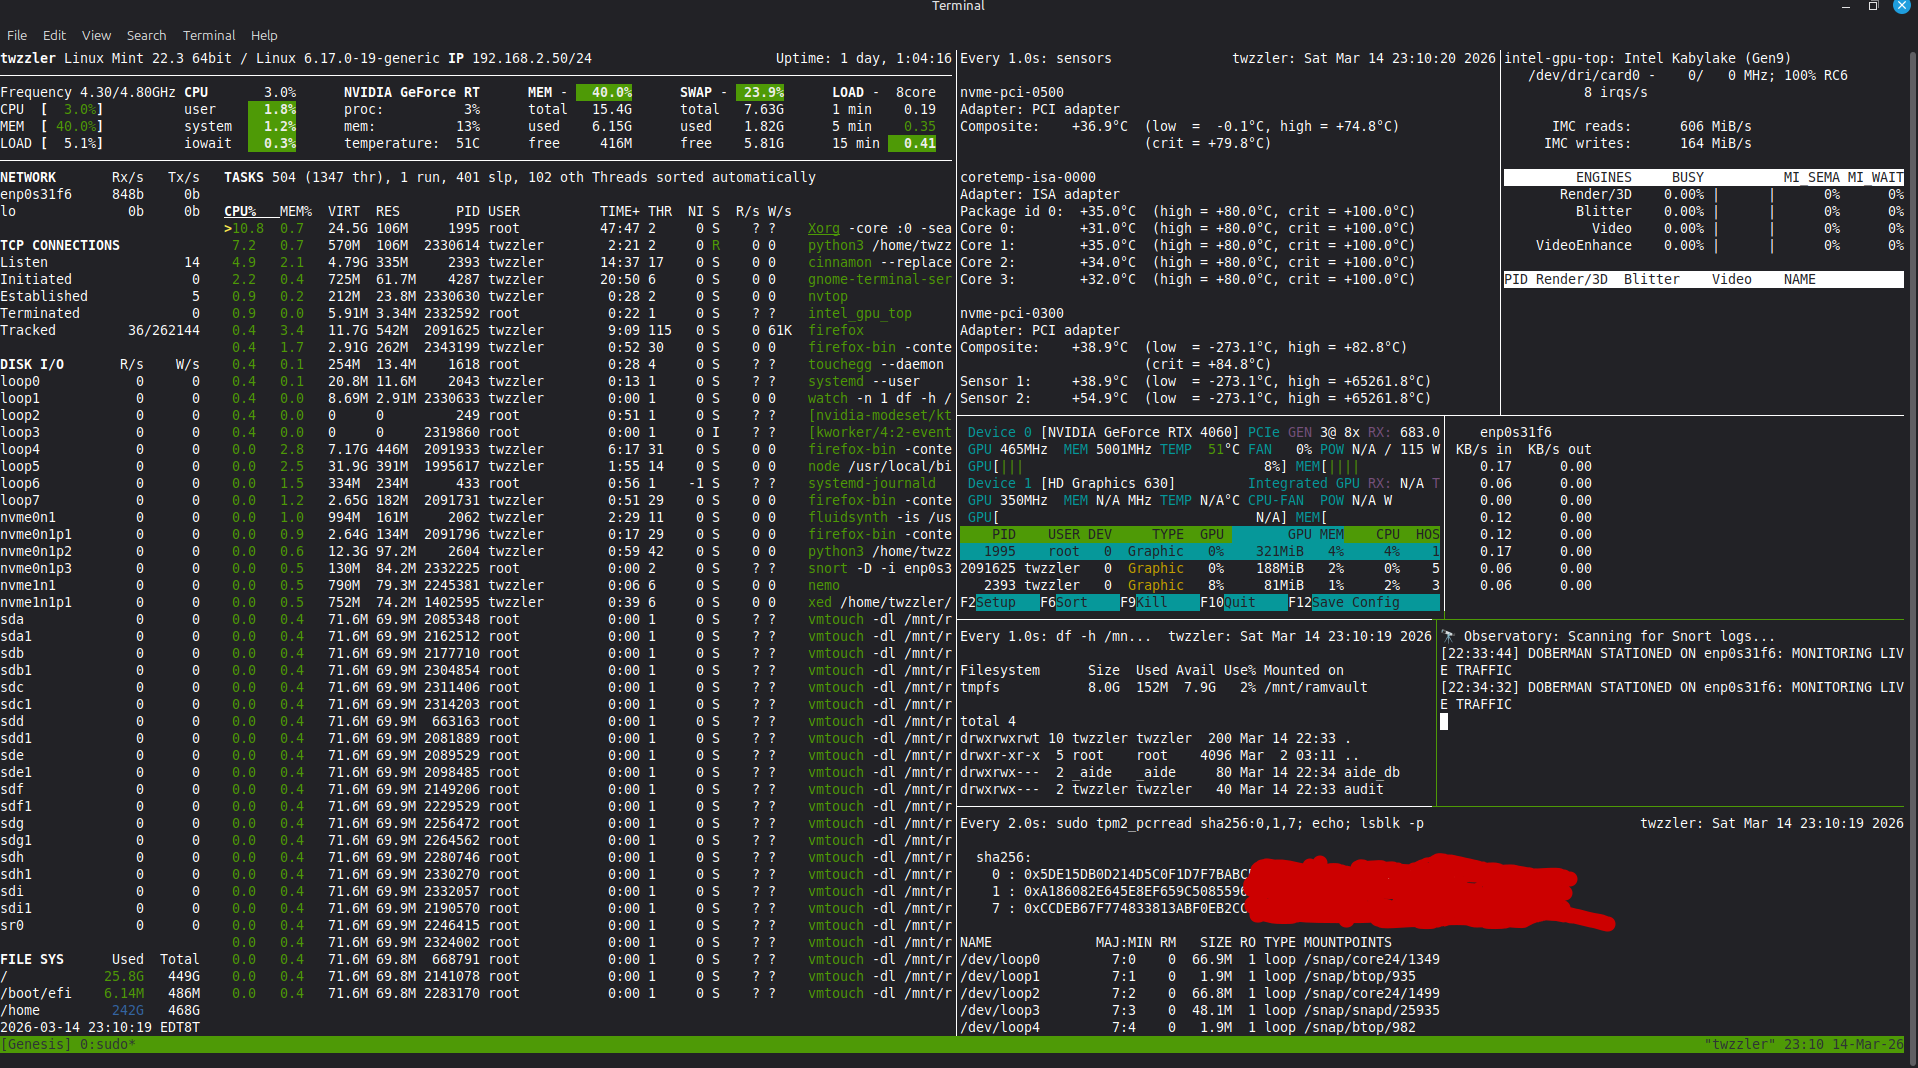
Task: Select nvtop process 2091625 twzzler row
Action: click(1200, 568)
